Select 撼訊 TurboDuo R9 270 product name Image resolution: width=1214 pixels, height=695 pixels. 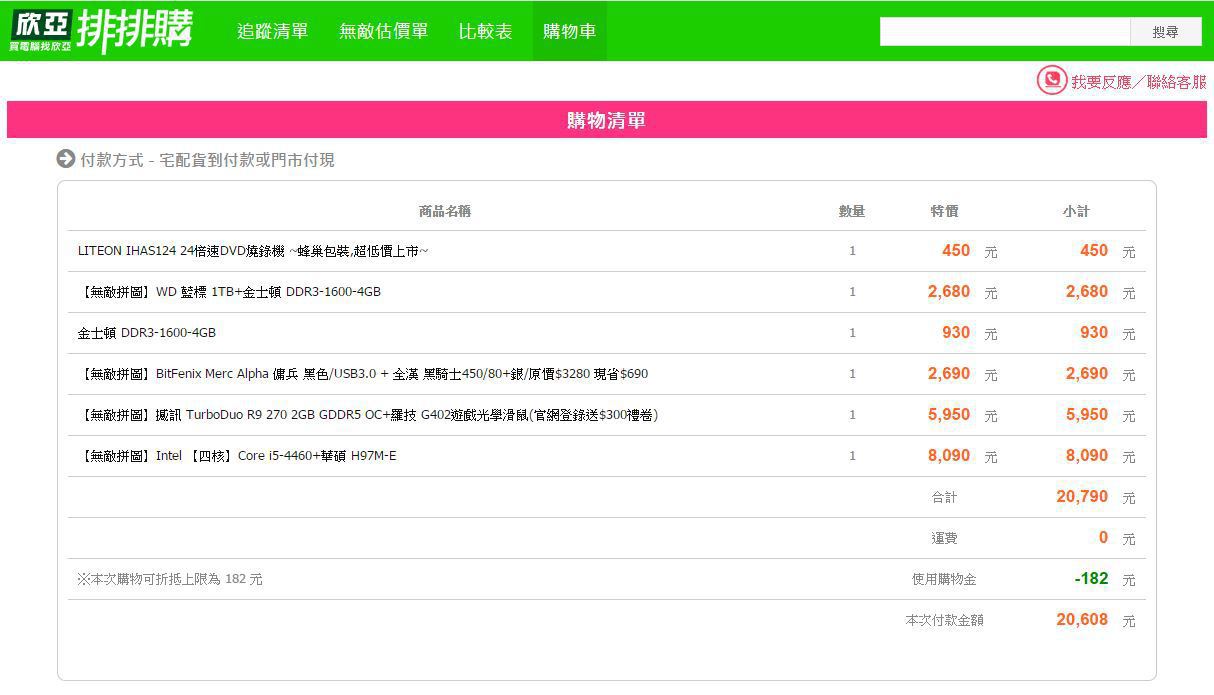[x=368, y=415]
